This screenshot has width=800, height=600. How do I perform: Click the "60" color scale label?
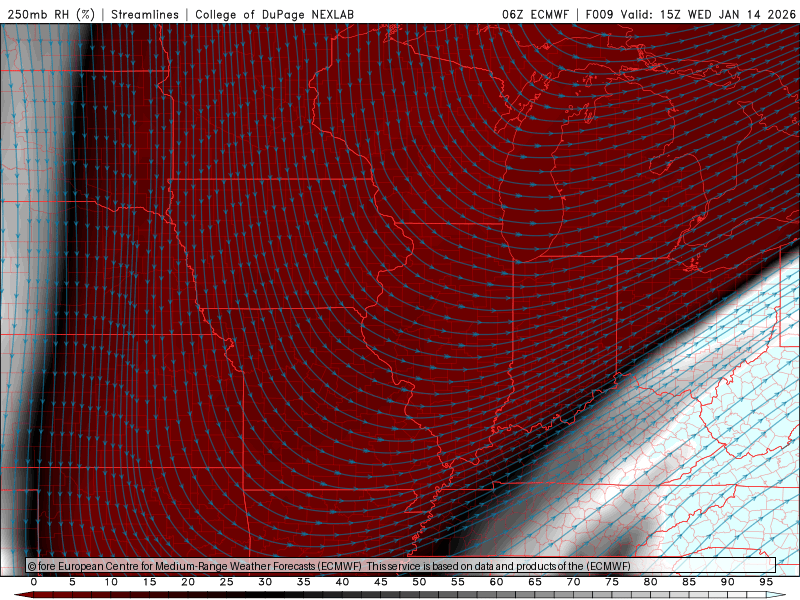click(x=496, y=582)
